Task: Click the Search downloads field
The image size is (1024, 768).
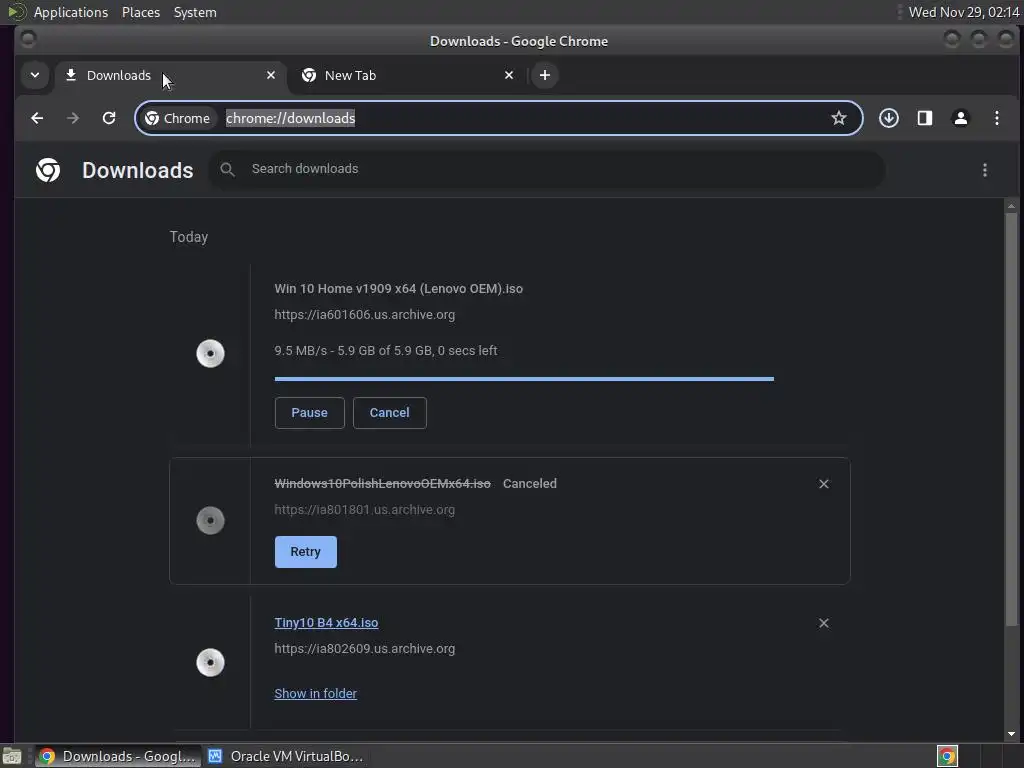Action: click(546, 169)
